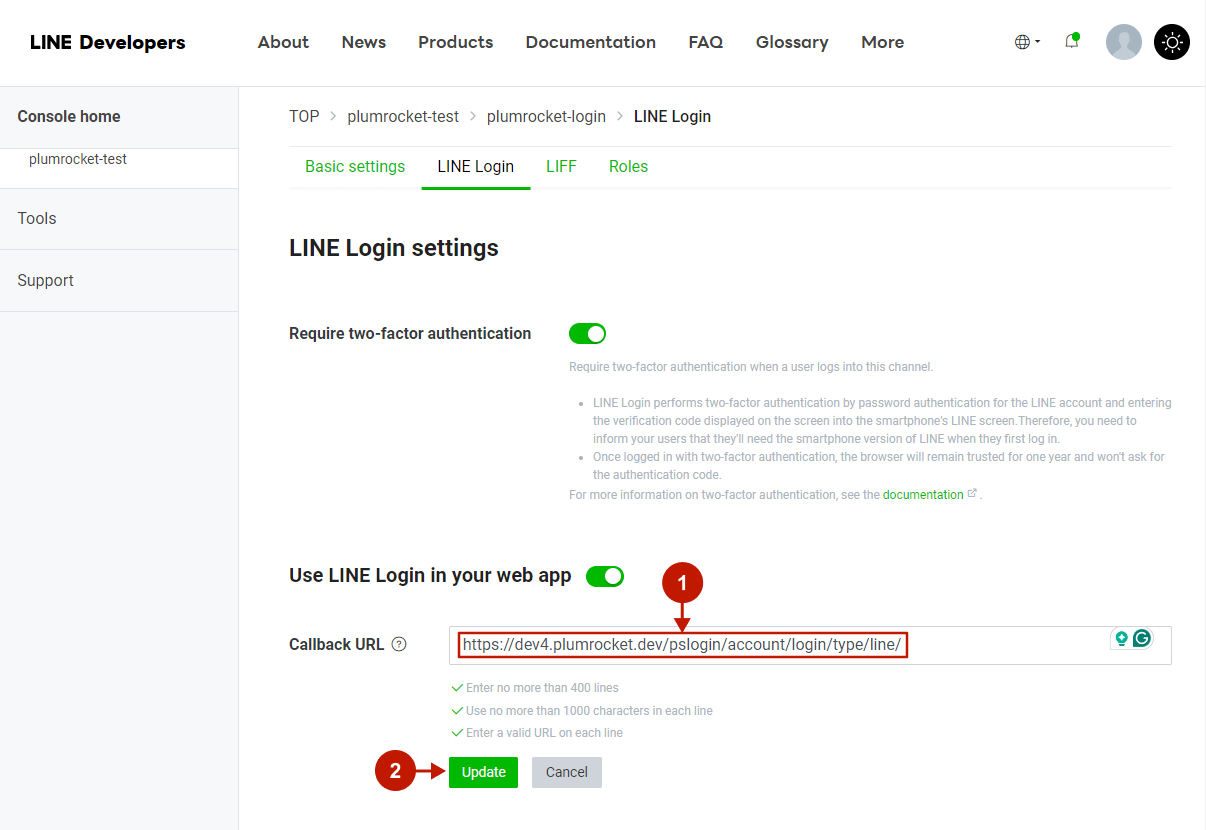1206x830 pixels.
Task: Click the 'Callback URL' label text
Action: [x=336, y=645]
